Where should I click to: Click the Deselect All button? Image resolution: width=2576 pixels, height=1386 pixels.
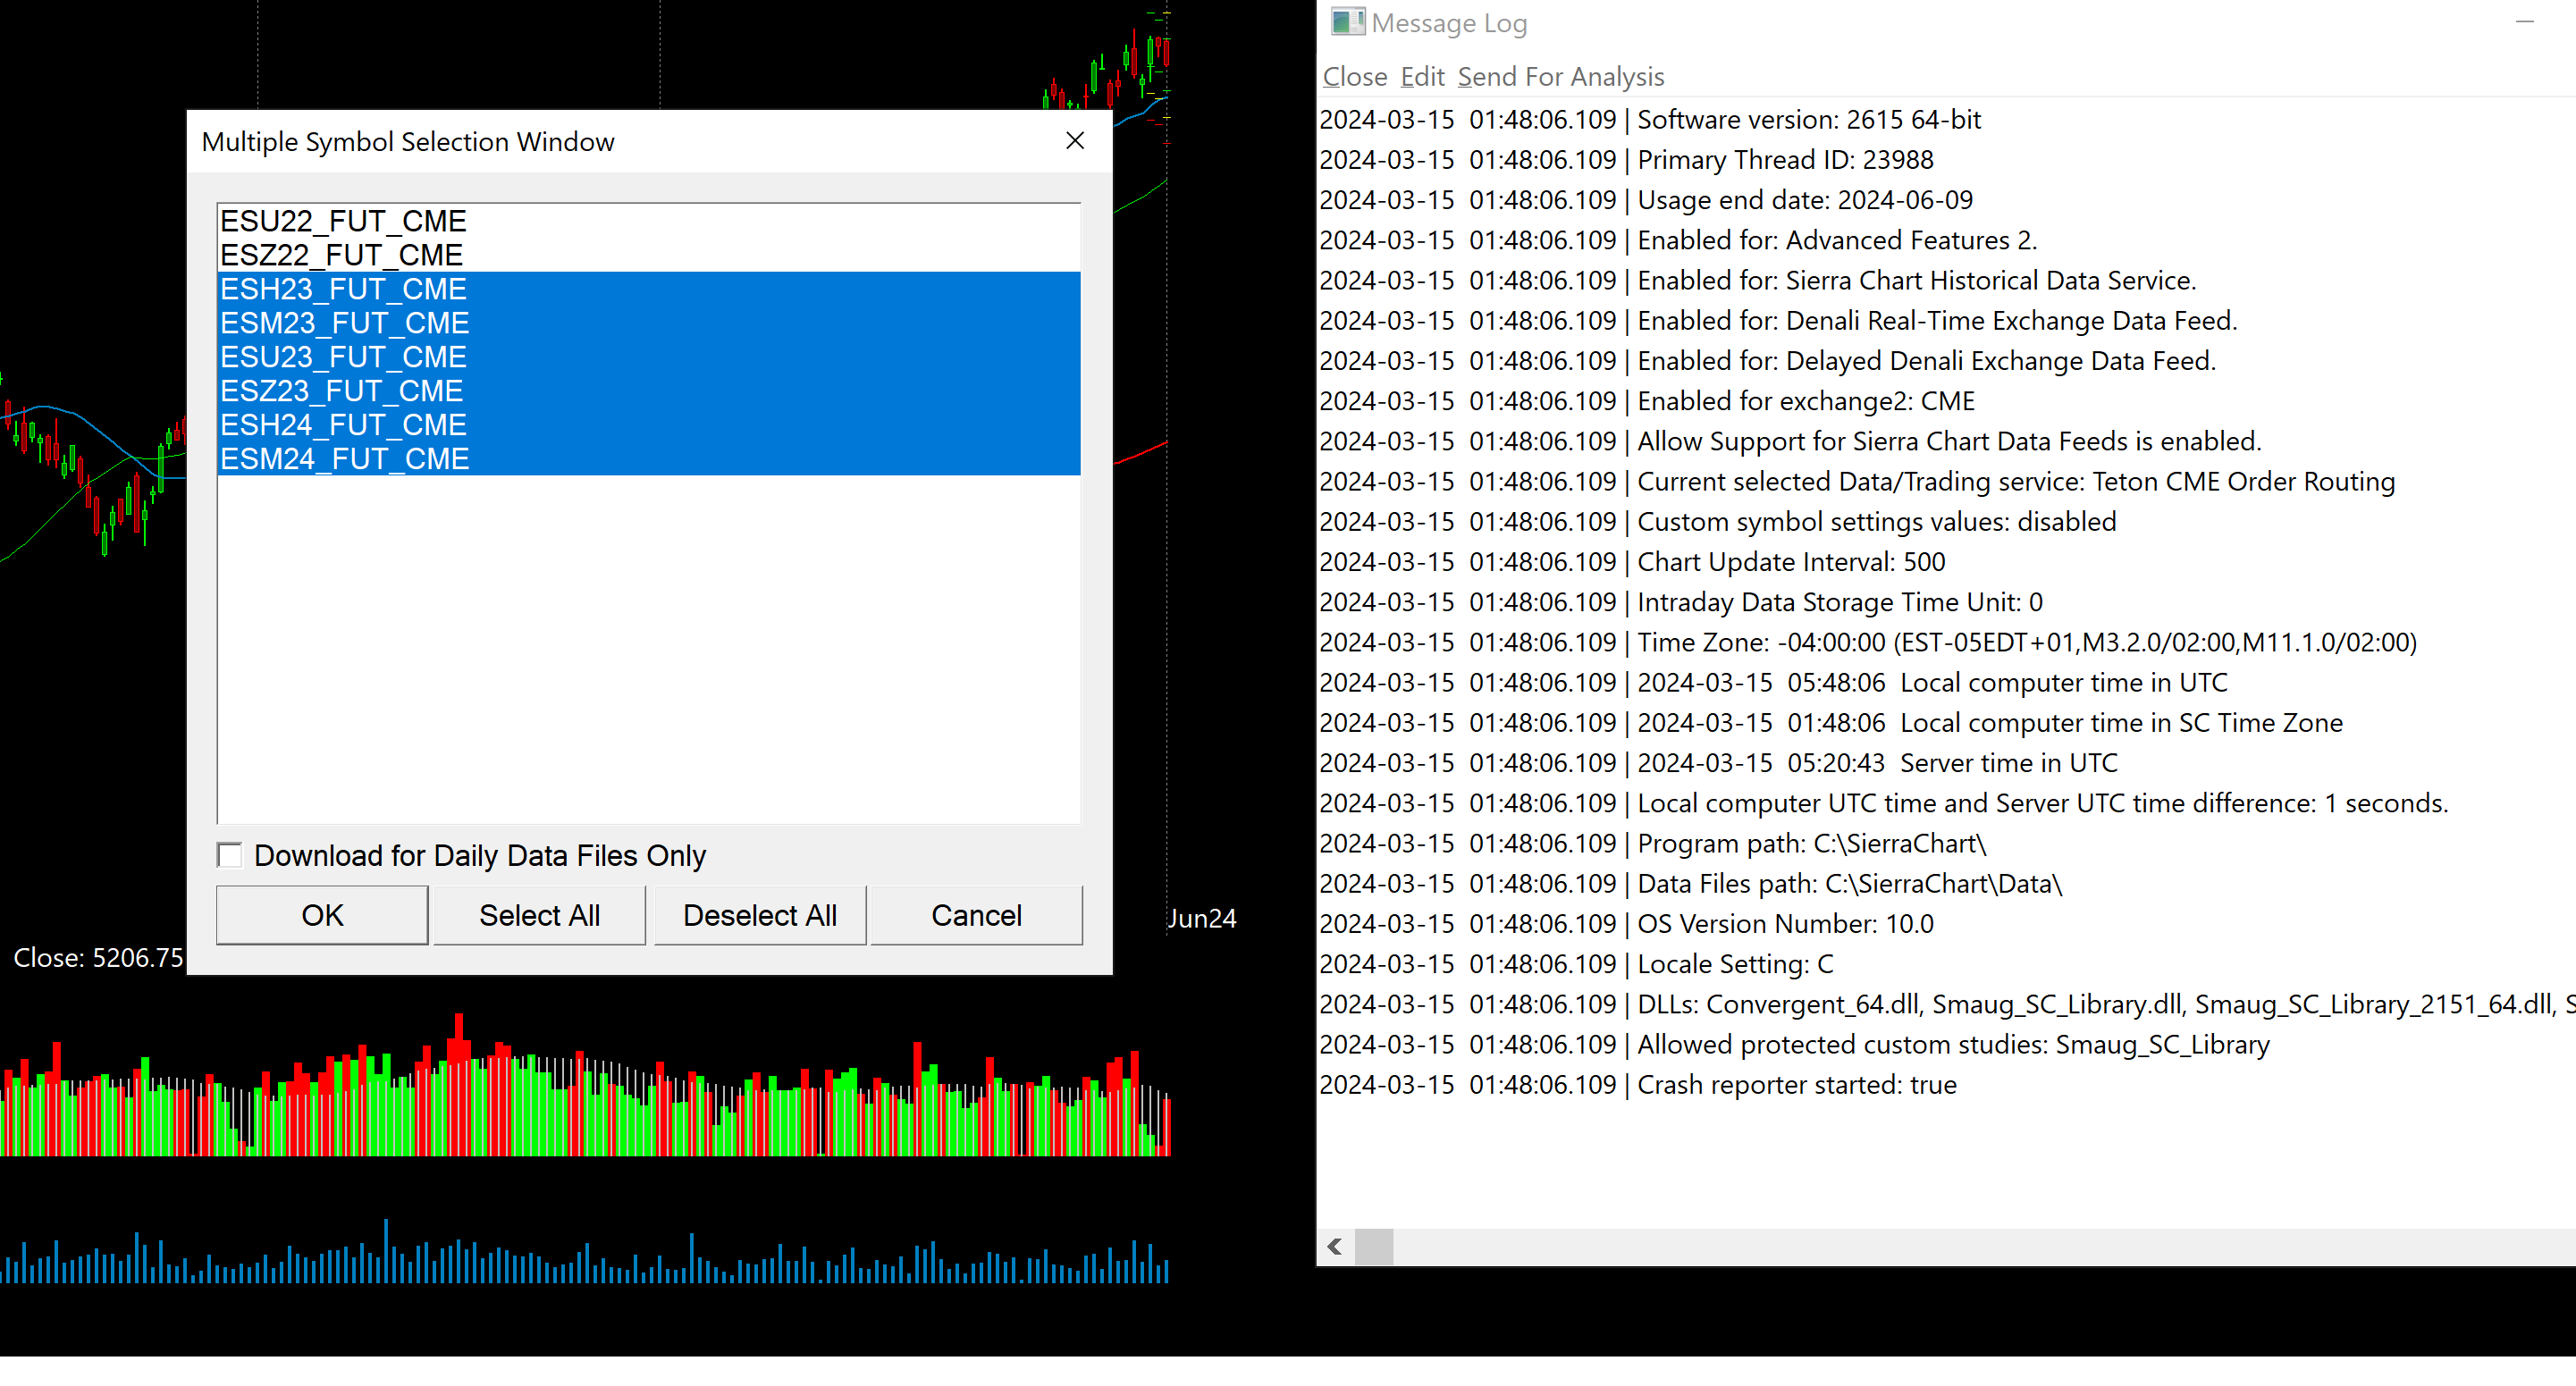[759, 915]
